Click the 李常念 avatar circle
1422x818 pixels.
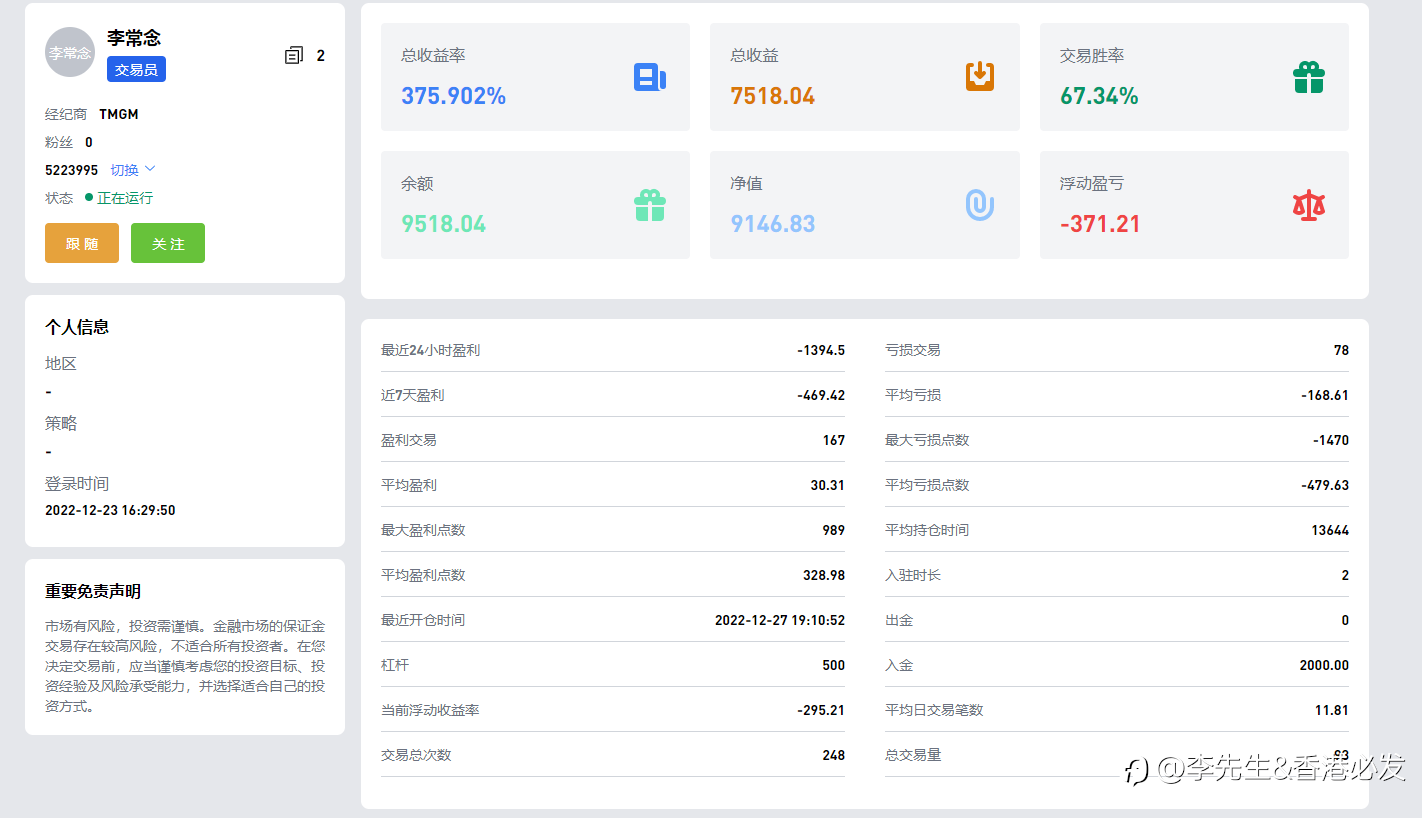(70, 52)
